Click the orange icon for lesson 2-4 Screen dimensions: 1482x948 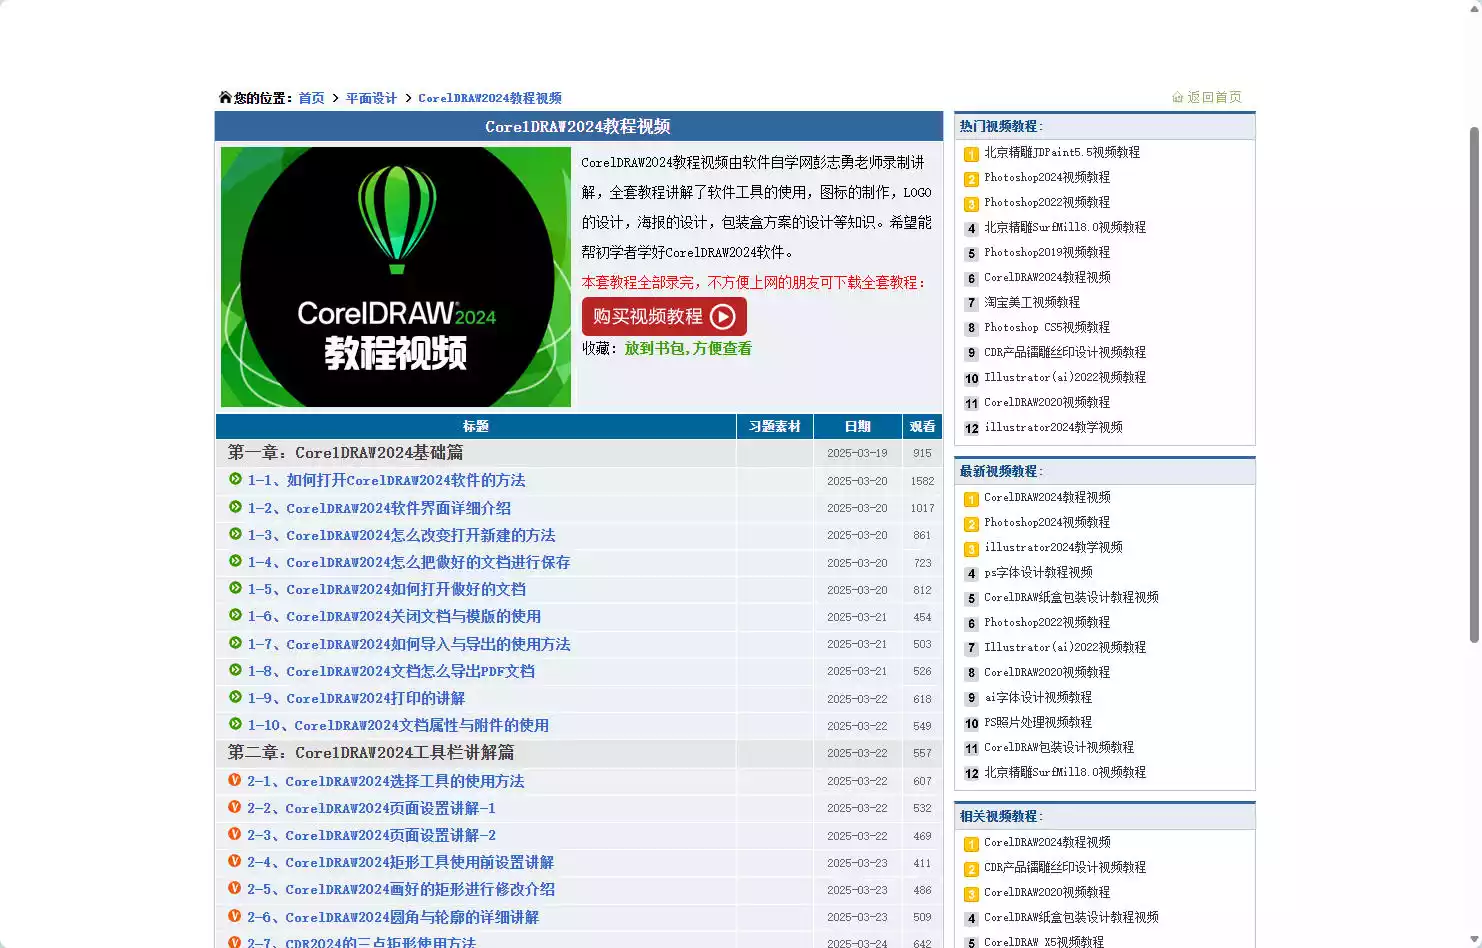pos(235,861)
